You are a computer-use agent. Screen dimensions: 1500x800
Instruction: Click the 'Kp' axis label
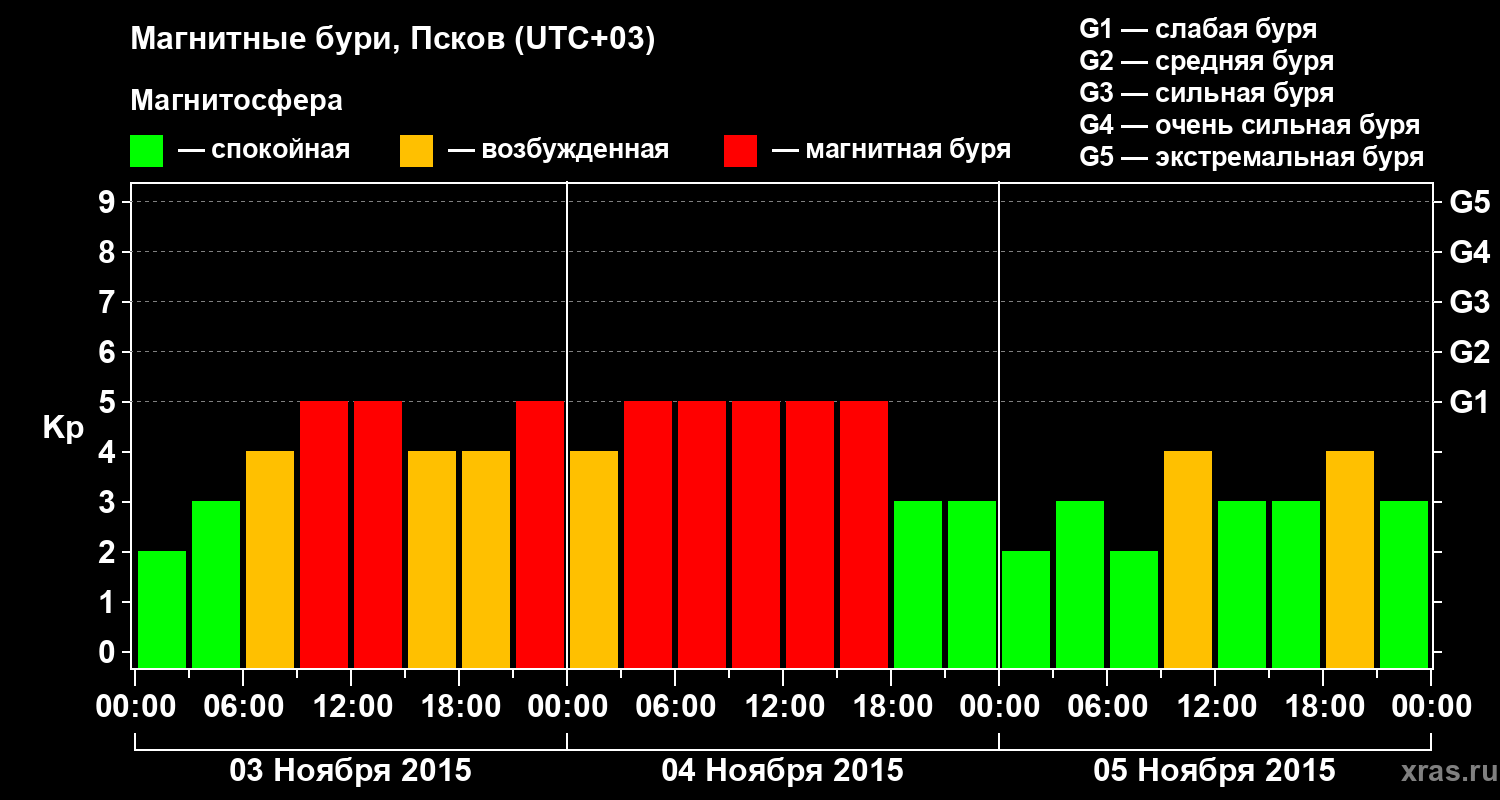pyautogui.click(x=63, y=427)
